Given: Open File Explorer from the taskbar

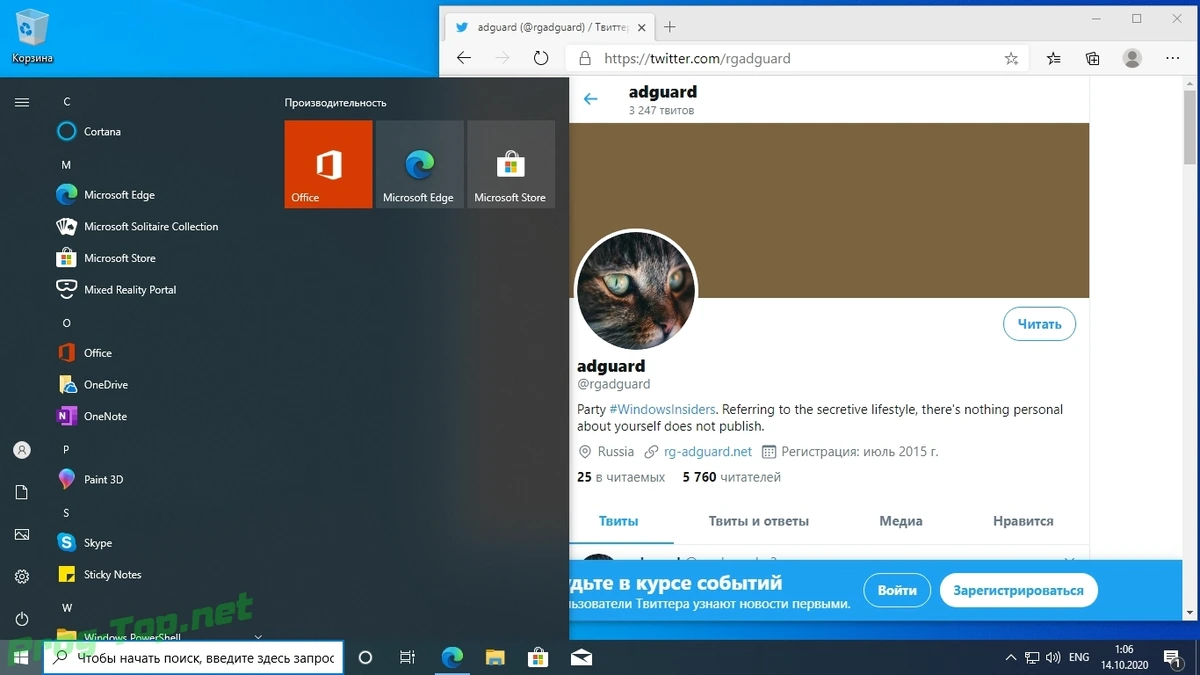Looking at the screenshot, I should pyautogui.click(x=495, y=657).
